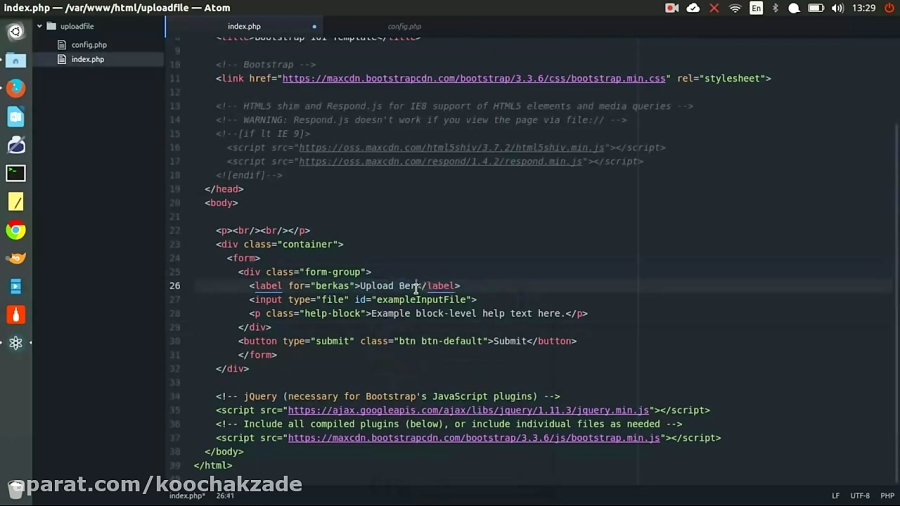Image resolution: width=900 pixels, height=506 pixels.
Task: Click the exampleInputFile id value
Action: (x=421, y=299)
